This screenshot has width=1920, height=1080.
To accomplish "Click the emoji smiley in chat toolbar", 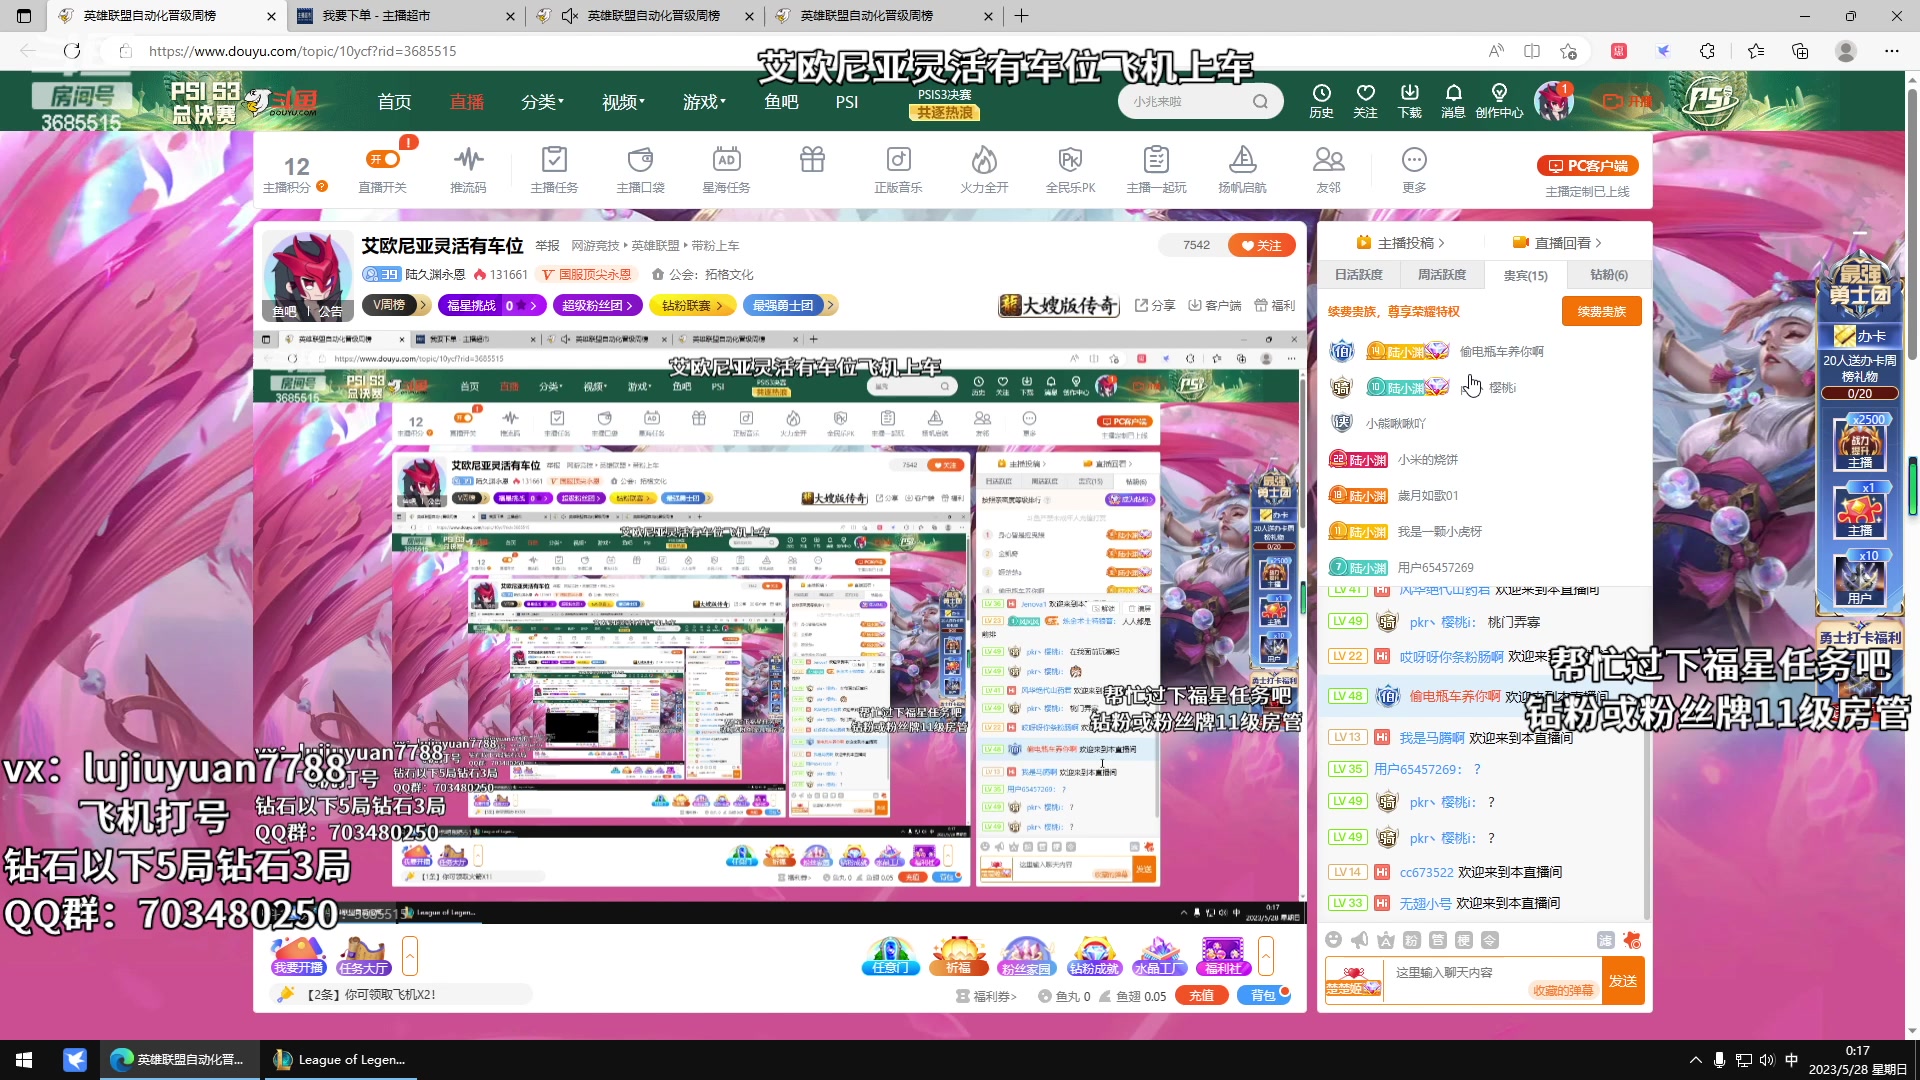I will (1333, 940).
